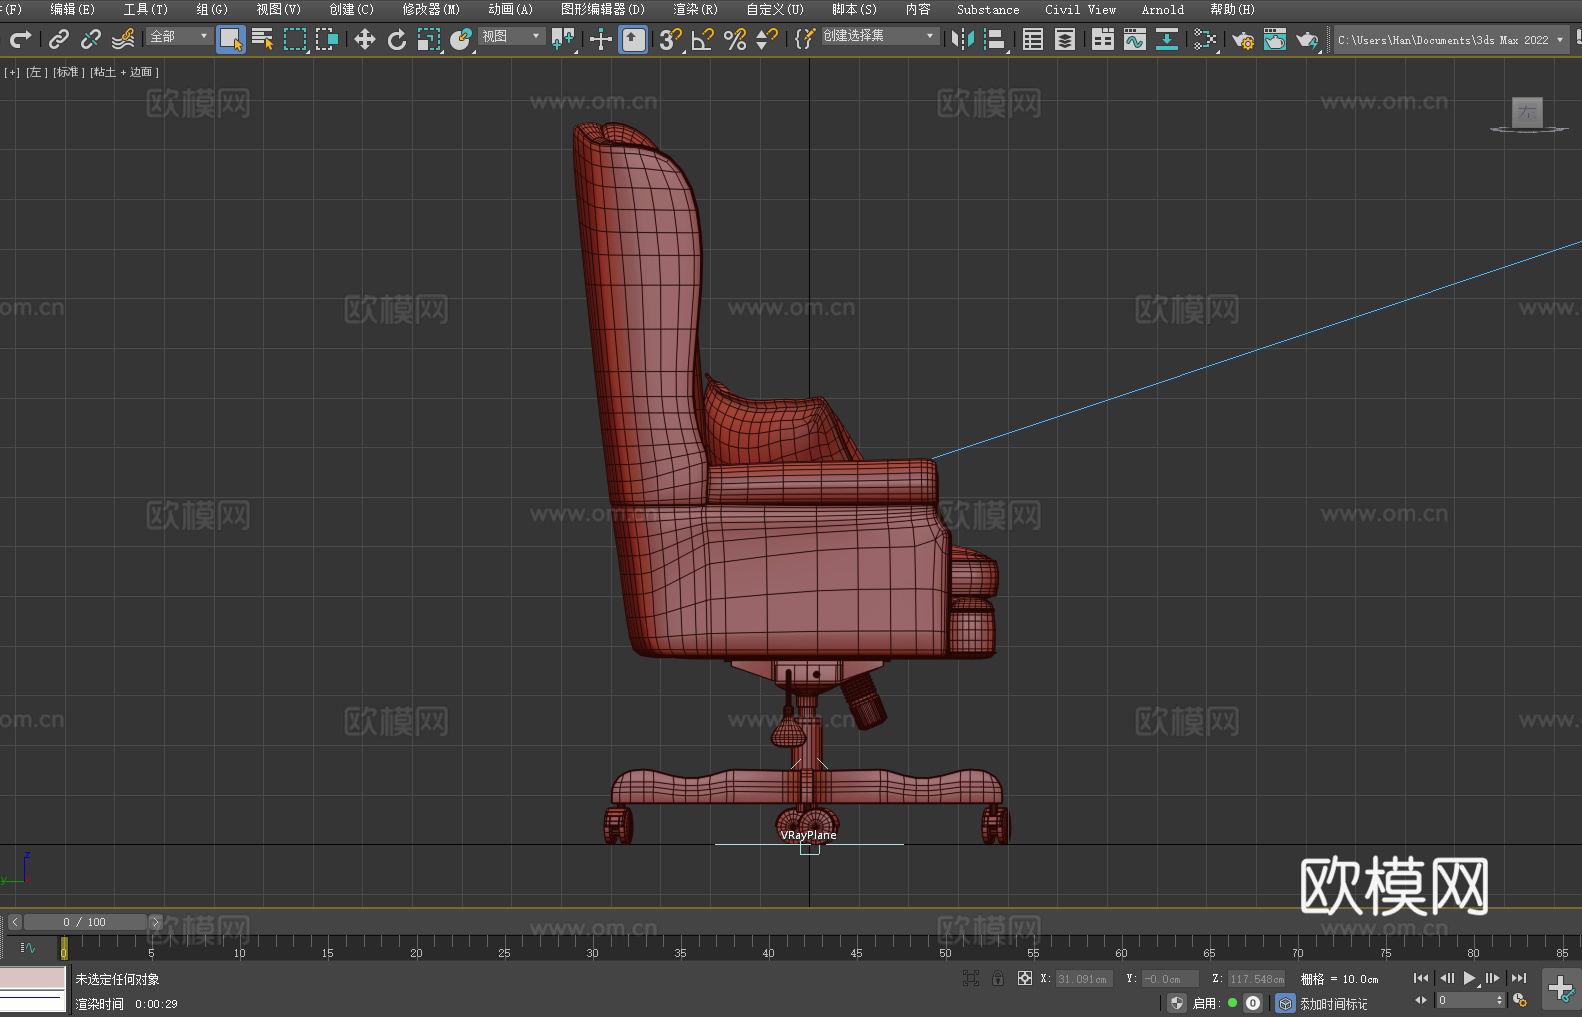Click Select and Manipulate crosshair icon
The width and height of the screenshot is (1582, 1017).
(x=601, y=39)
